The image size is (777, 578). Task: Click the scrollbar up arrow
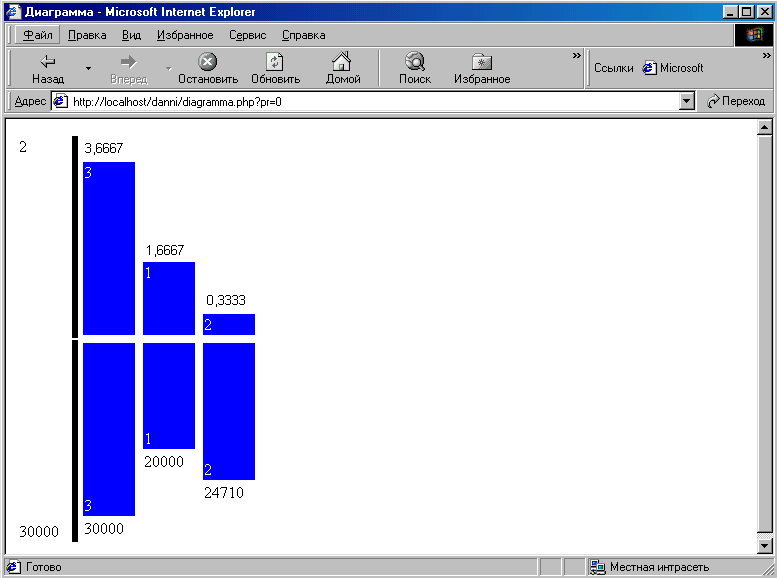[x=765, y=128]
